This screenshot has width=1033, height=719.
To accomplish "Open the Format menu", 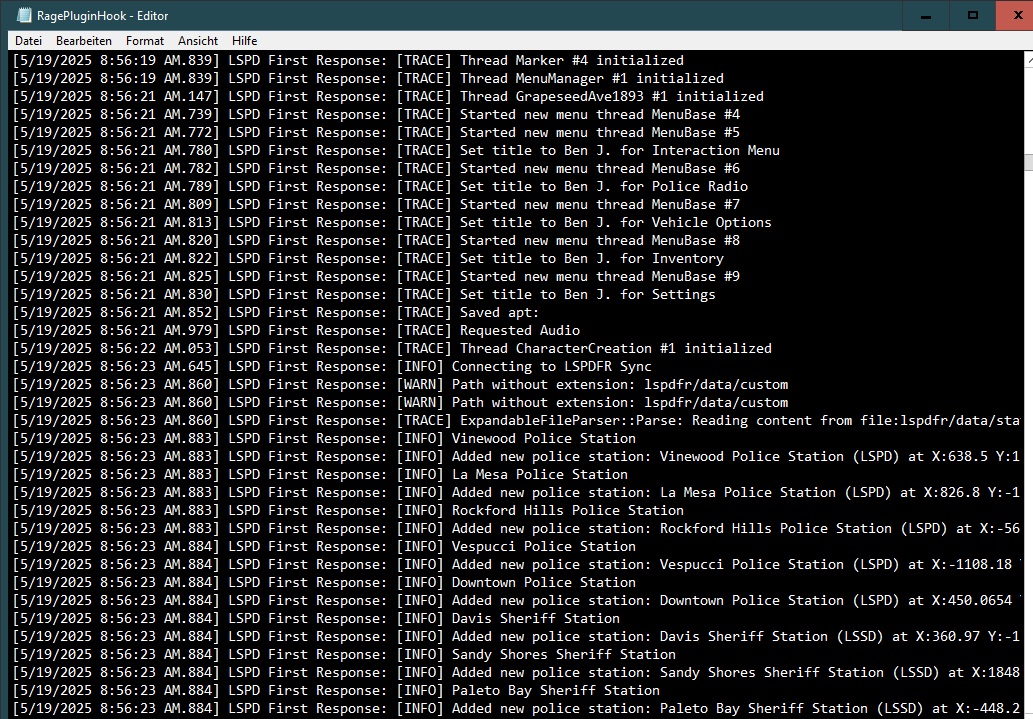I will [x=145, y=41].
